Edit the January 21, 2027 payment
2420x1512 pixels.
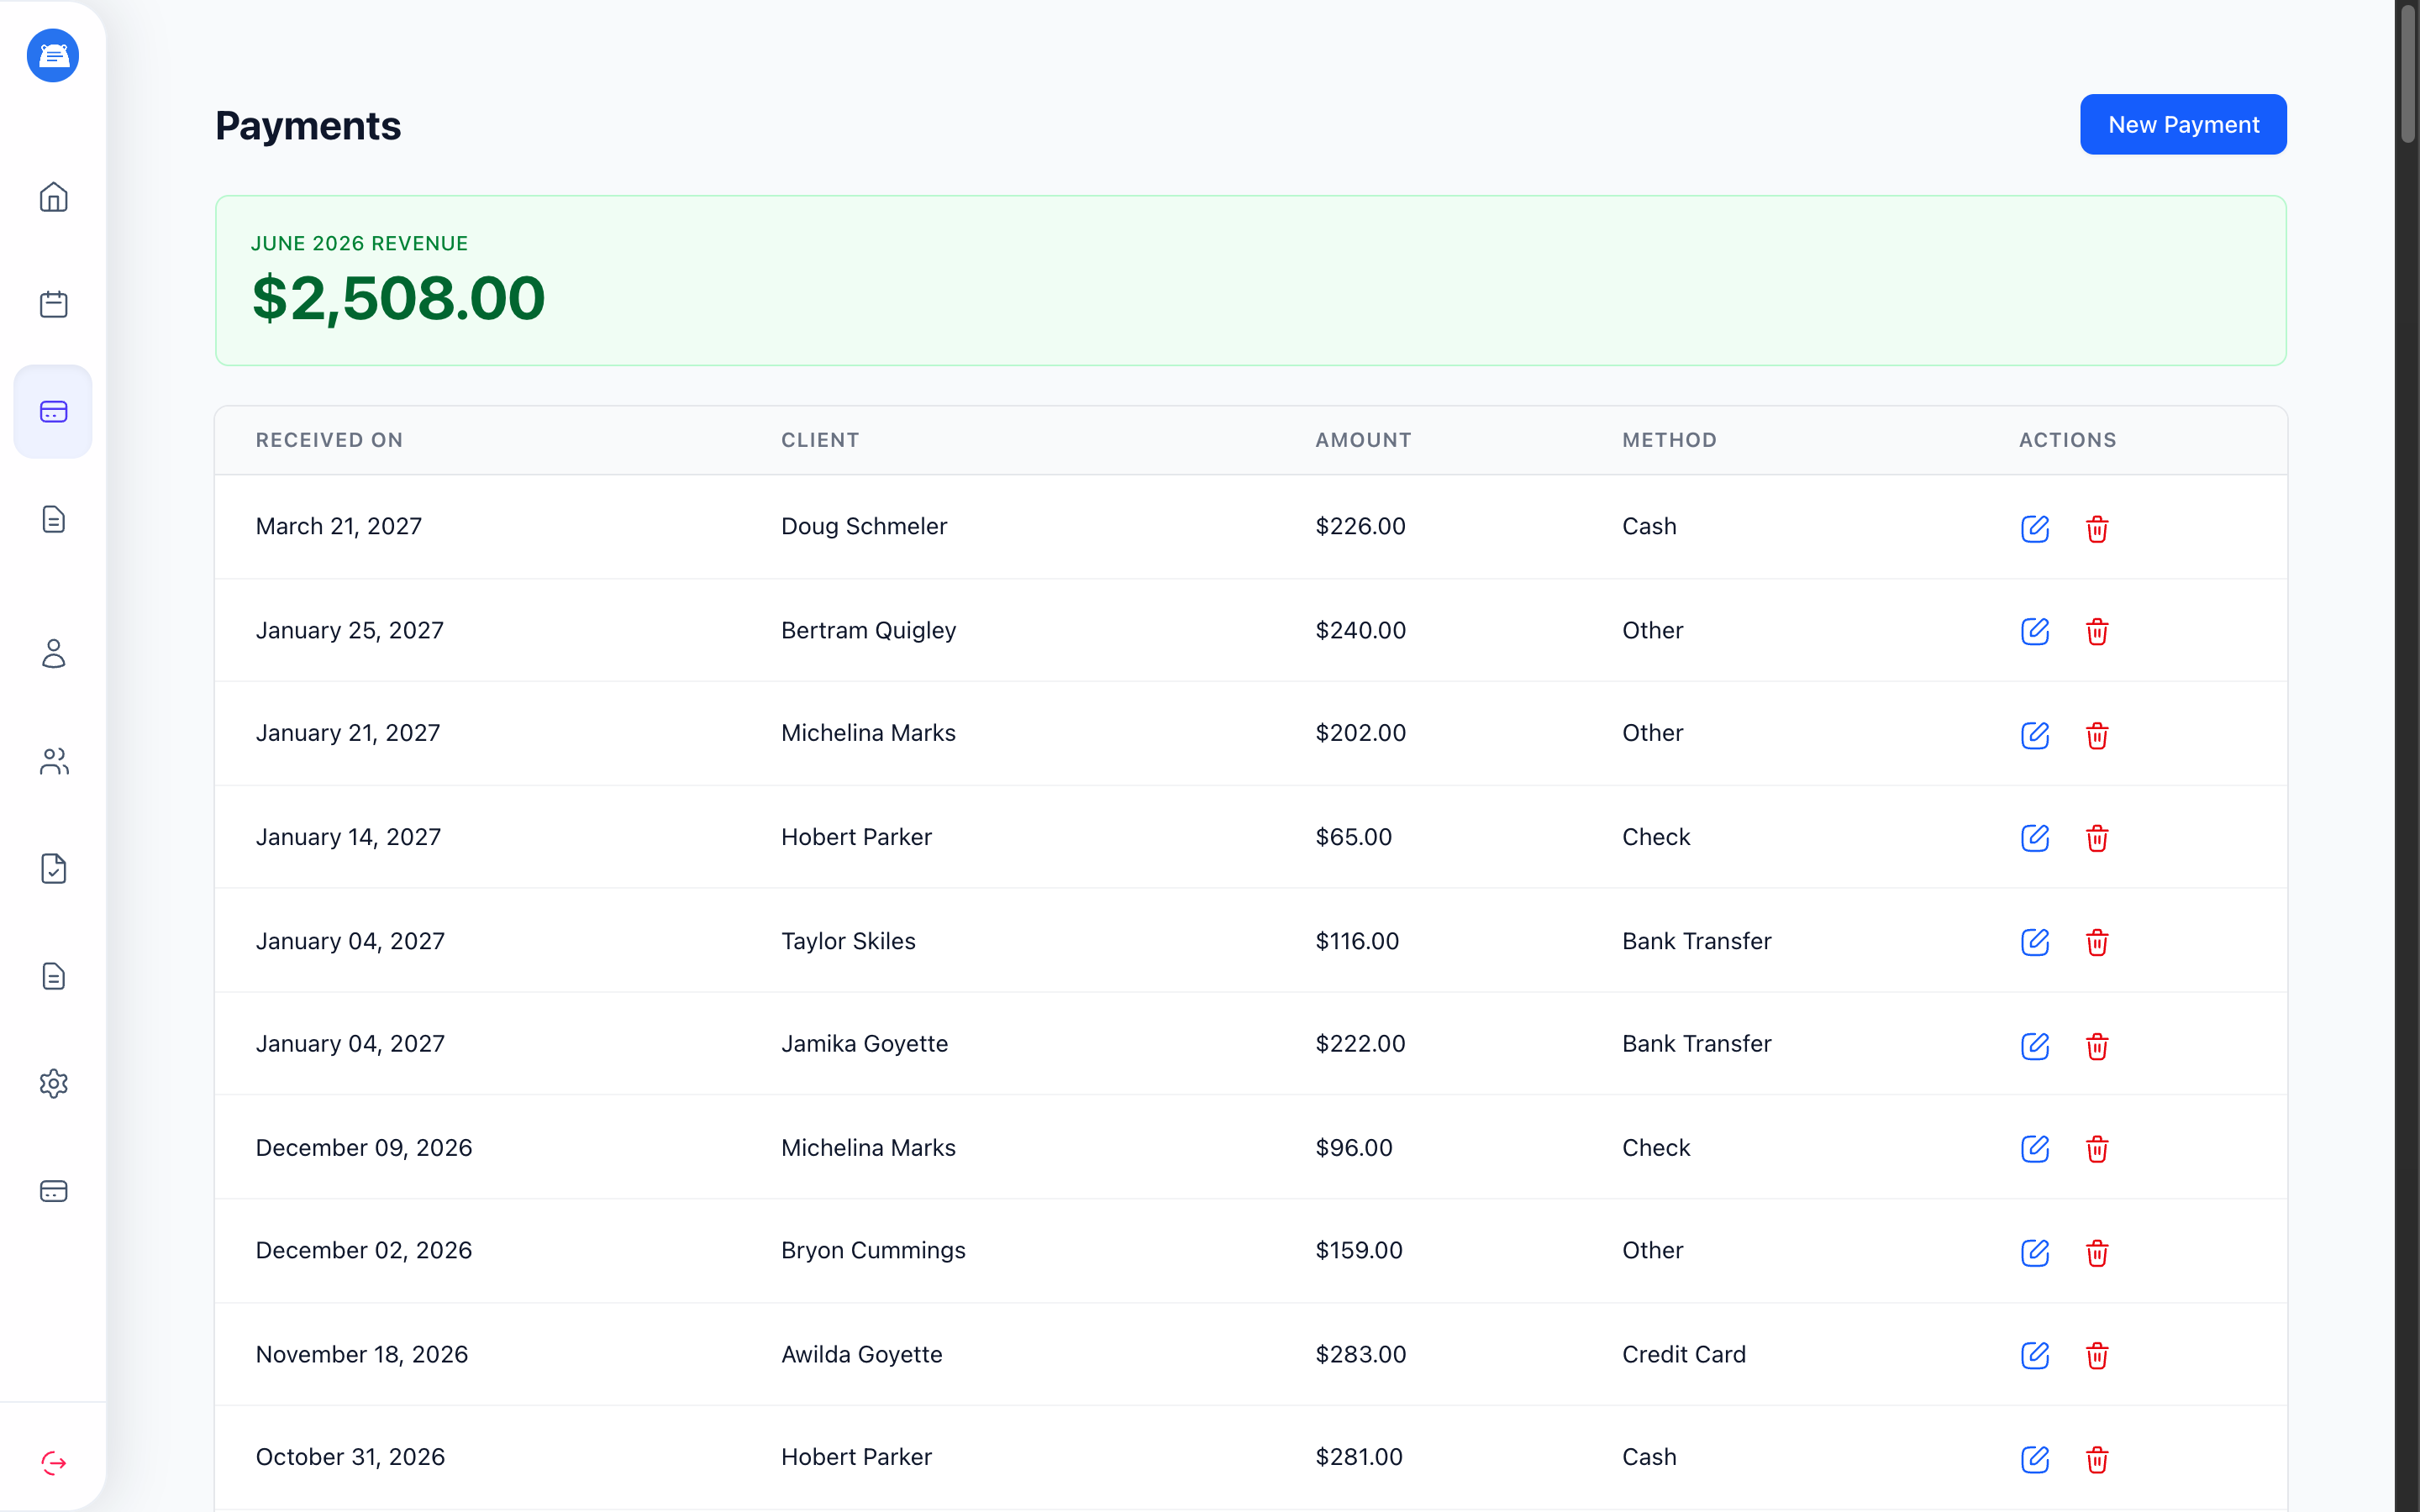click(2035, 735)
